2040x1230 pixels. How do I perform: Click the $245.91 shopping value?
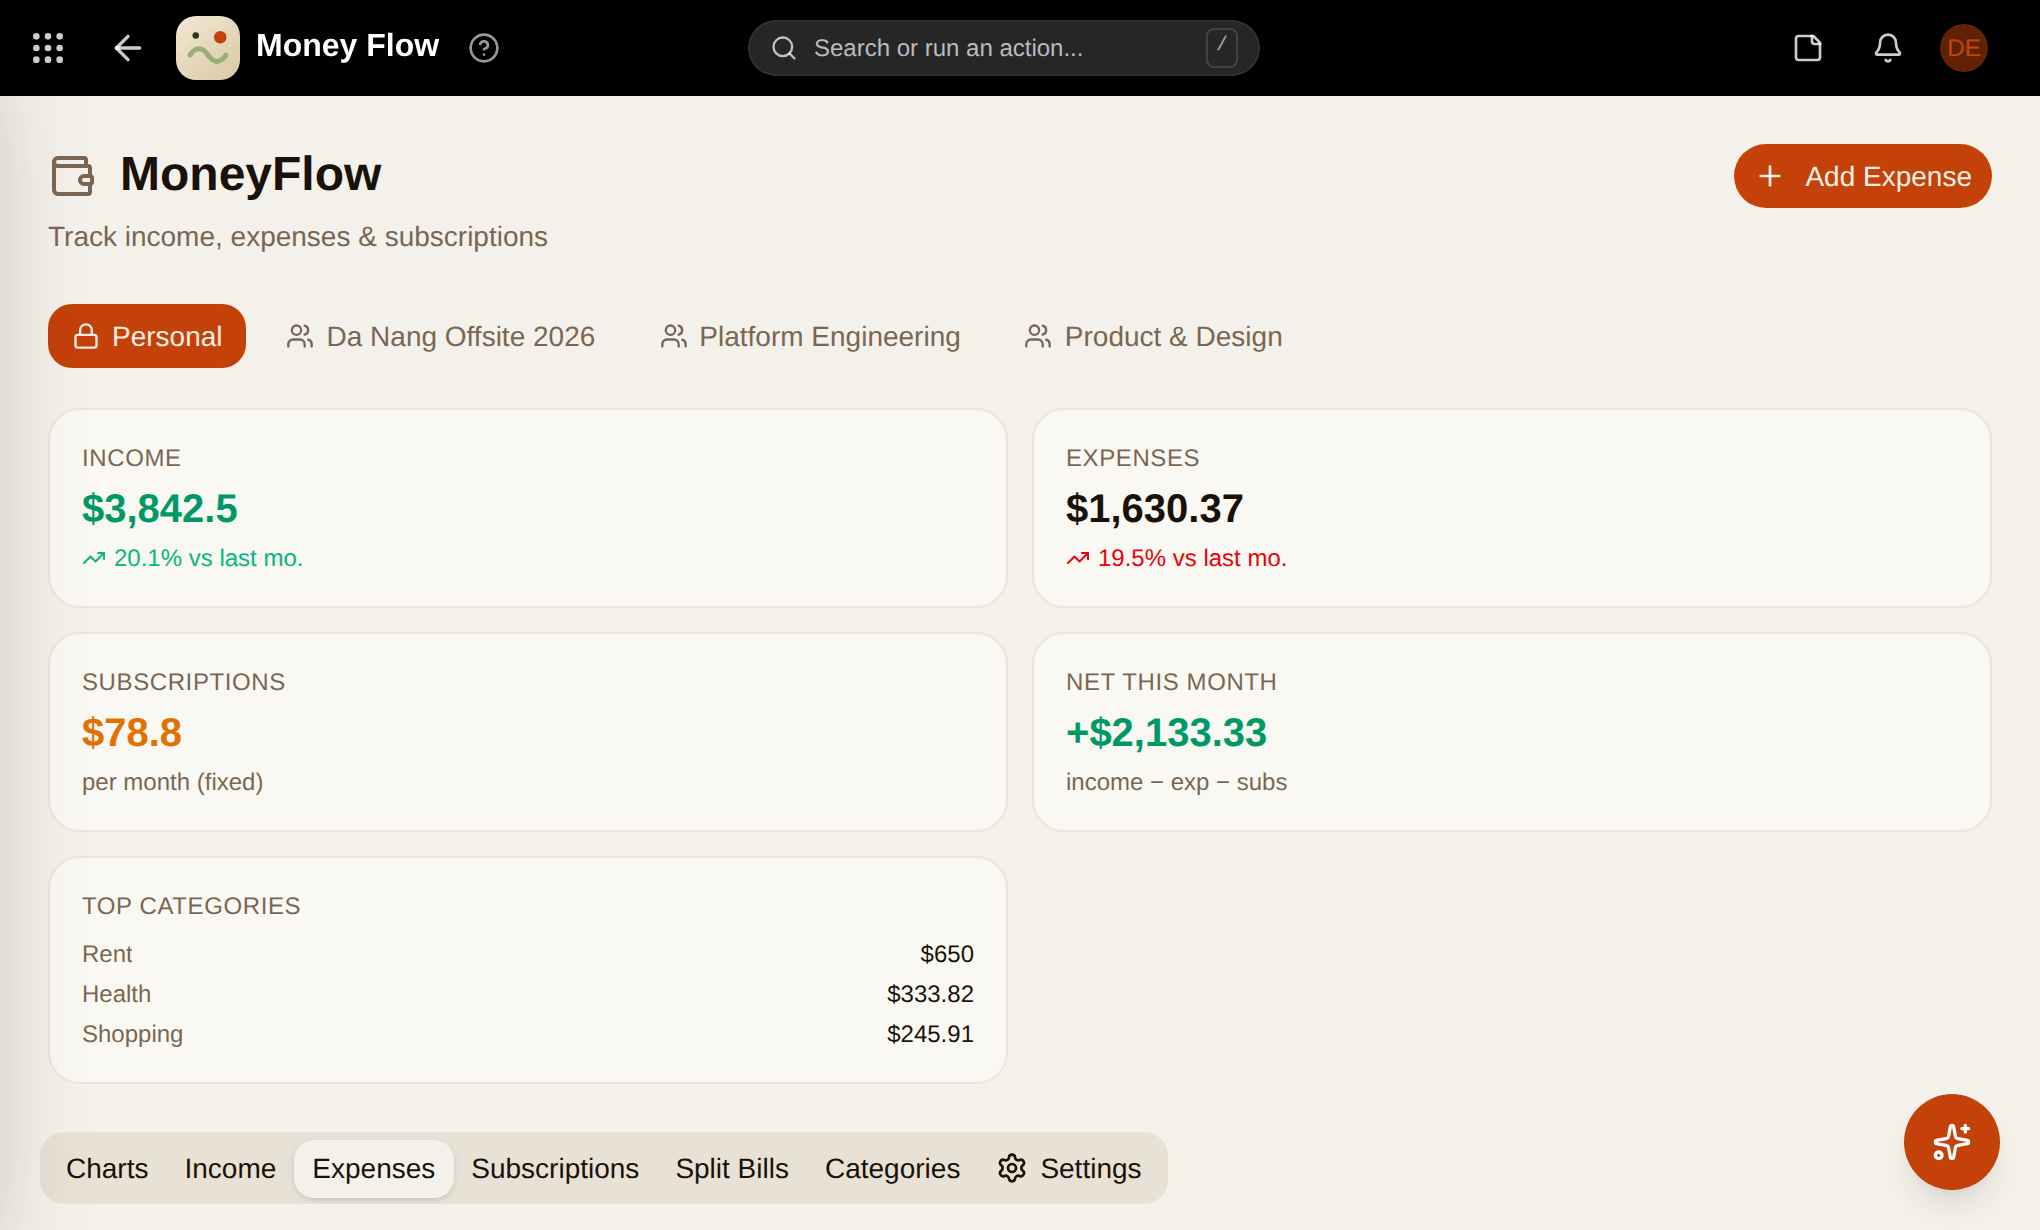(930, 1034)
